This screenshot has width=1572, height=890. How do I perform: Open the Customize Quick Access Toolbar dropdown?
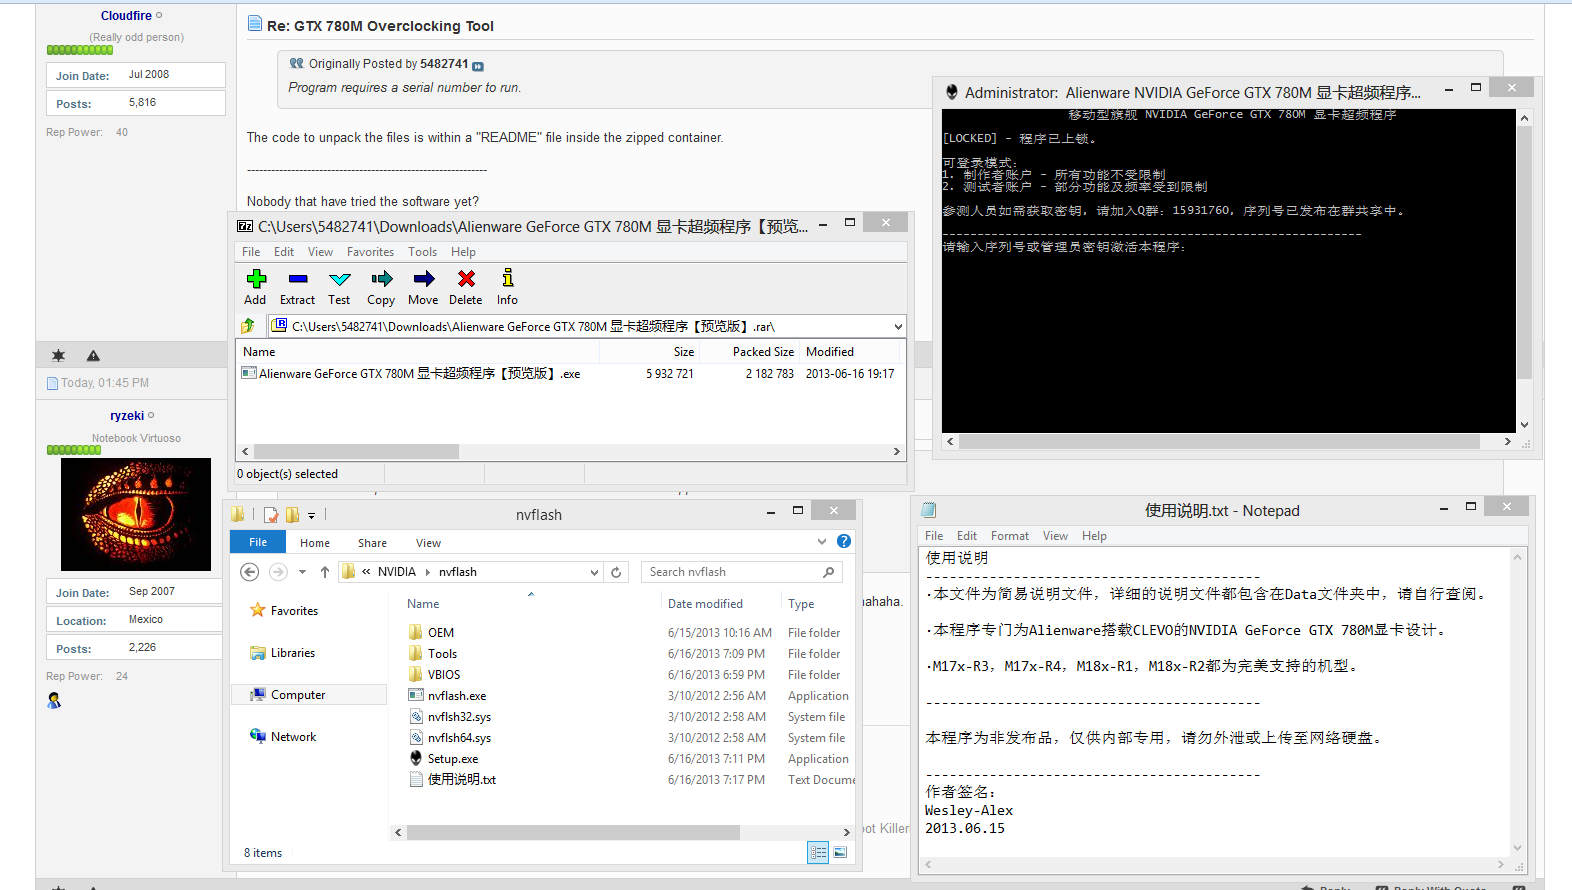click(311, 516)
